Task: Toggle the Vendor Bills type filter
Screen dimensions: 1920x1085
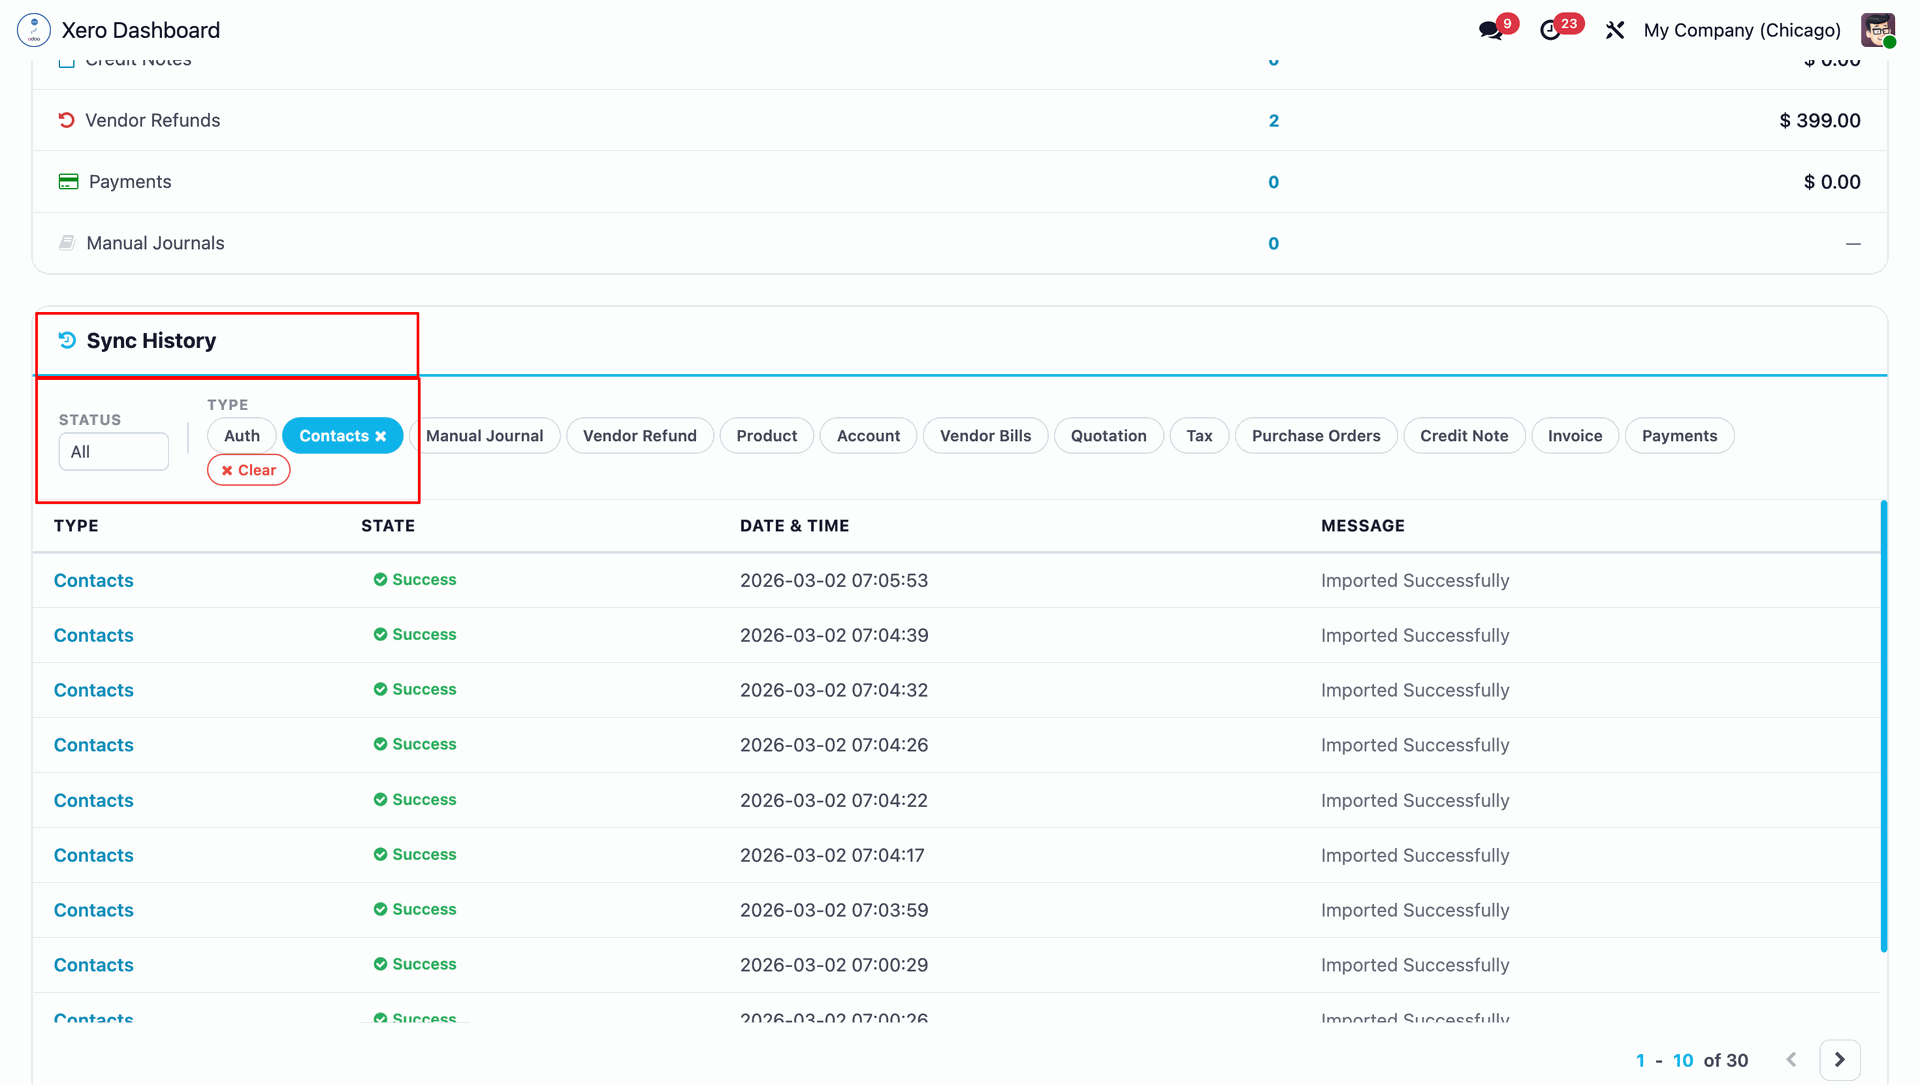Action: pos(984,436)
